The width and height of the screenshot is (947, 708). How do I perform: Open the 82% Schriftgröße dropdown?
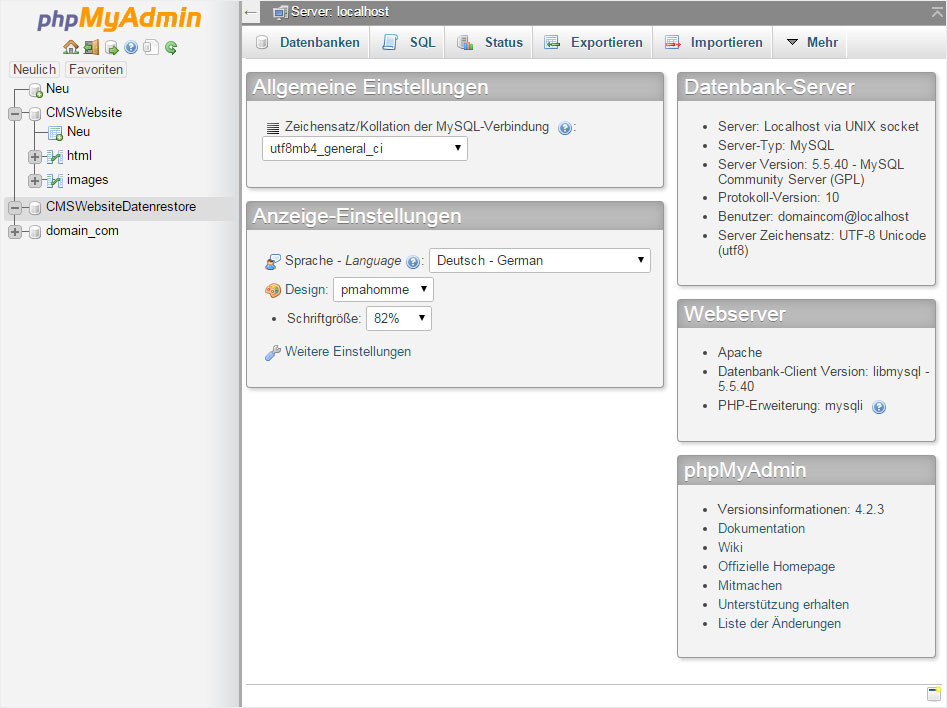click(x=399, y=318)
